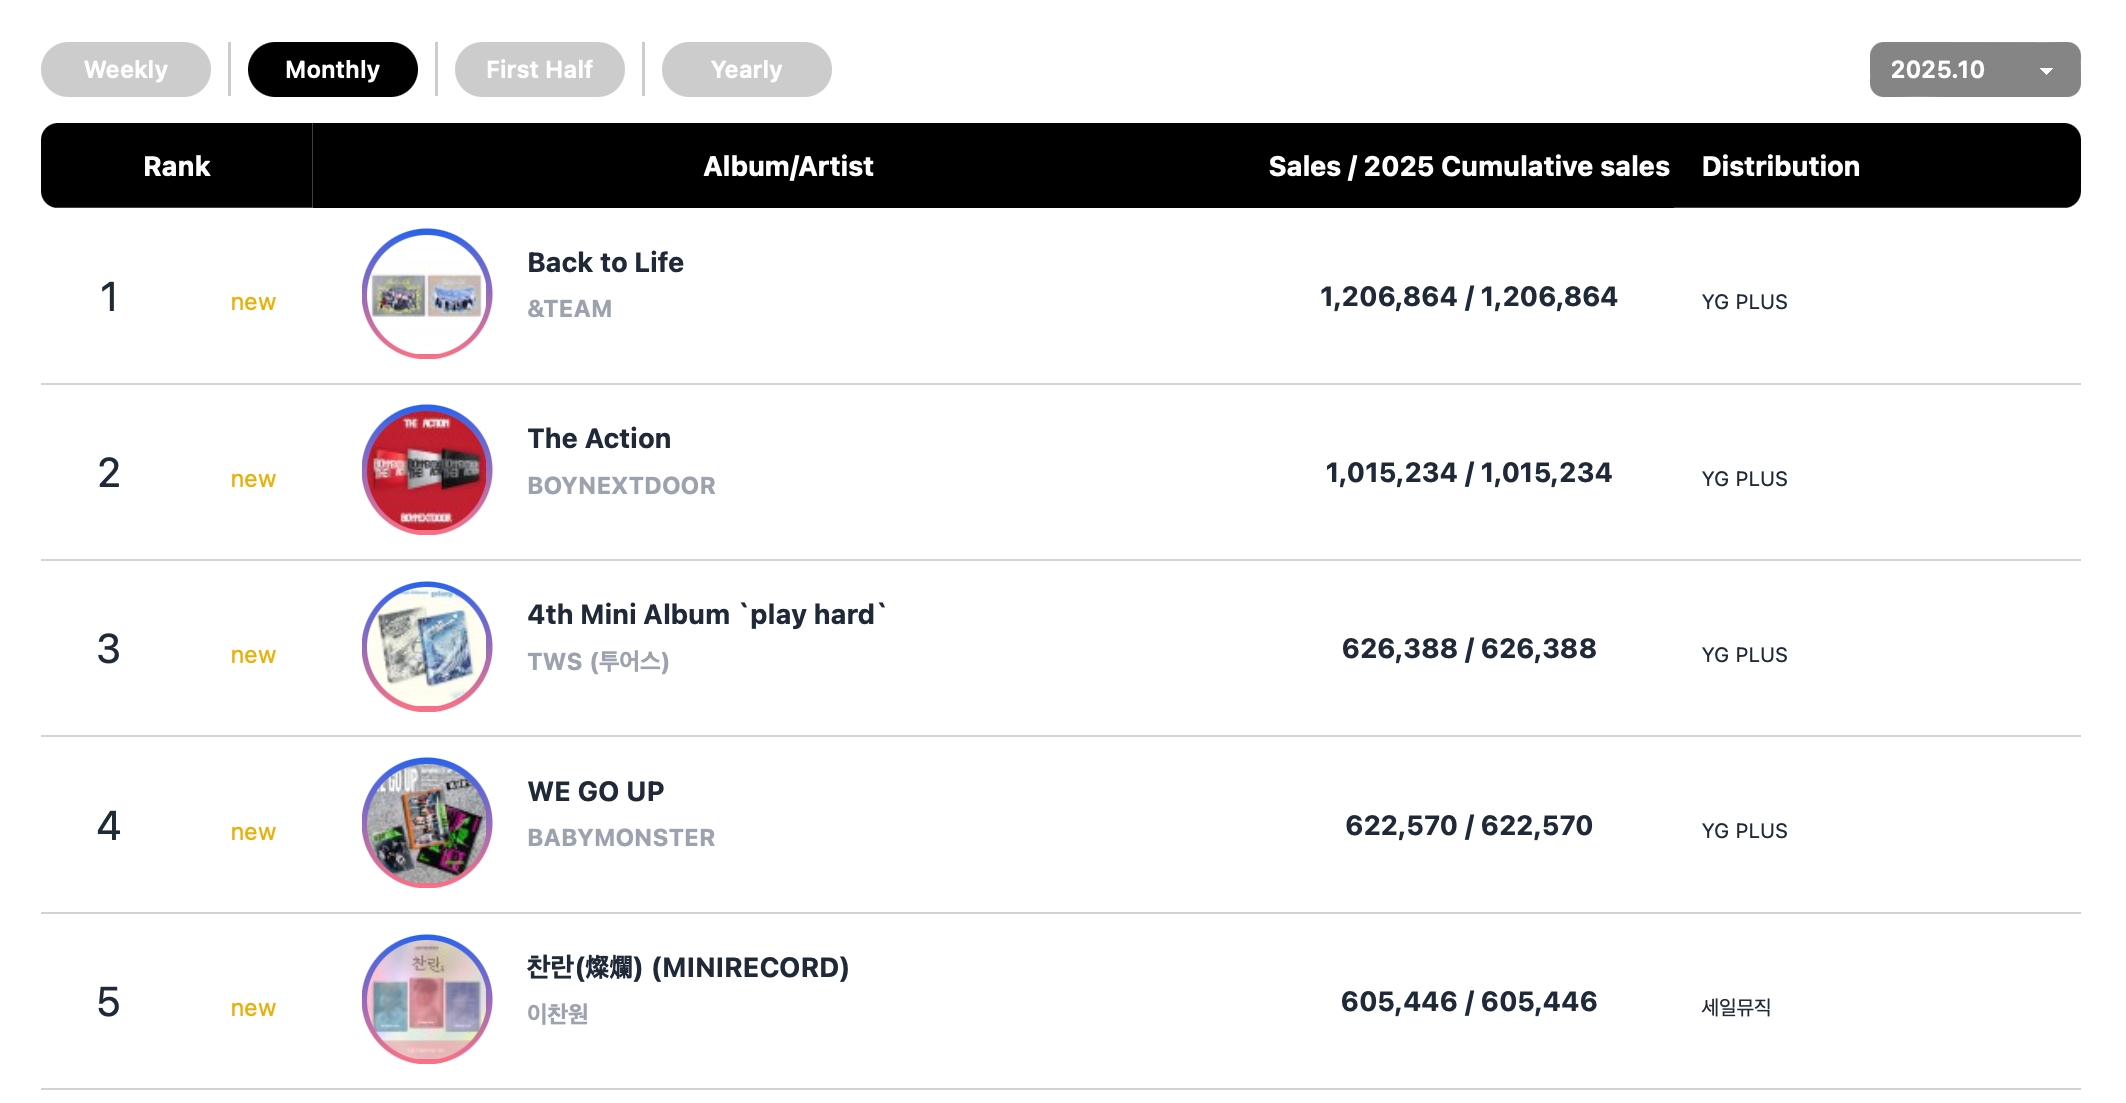Click the BABYMONSTER artist name
The image size is (2126, 1103).
[622, 838]
